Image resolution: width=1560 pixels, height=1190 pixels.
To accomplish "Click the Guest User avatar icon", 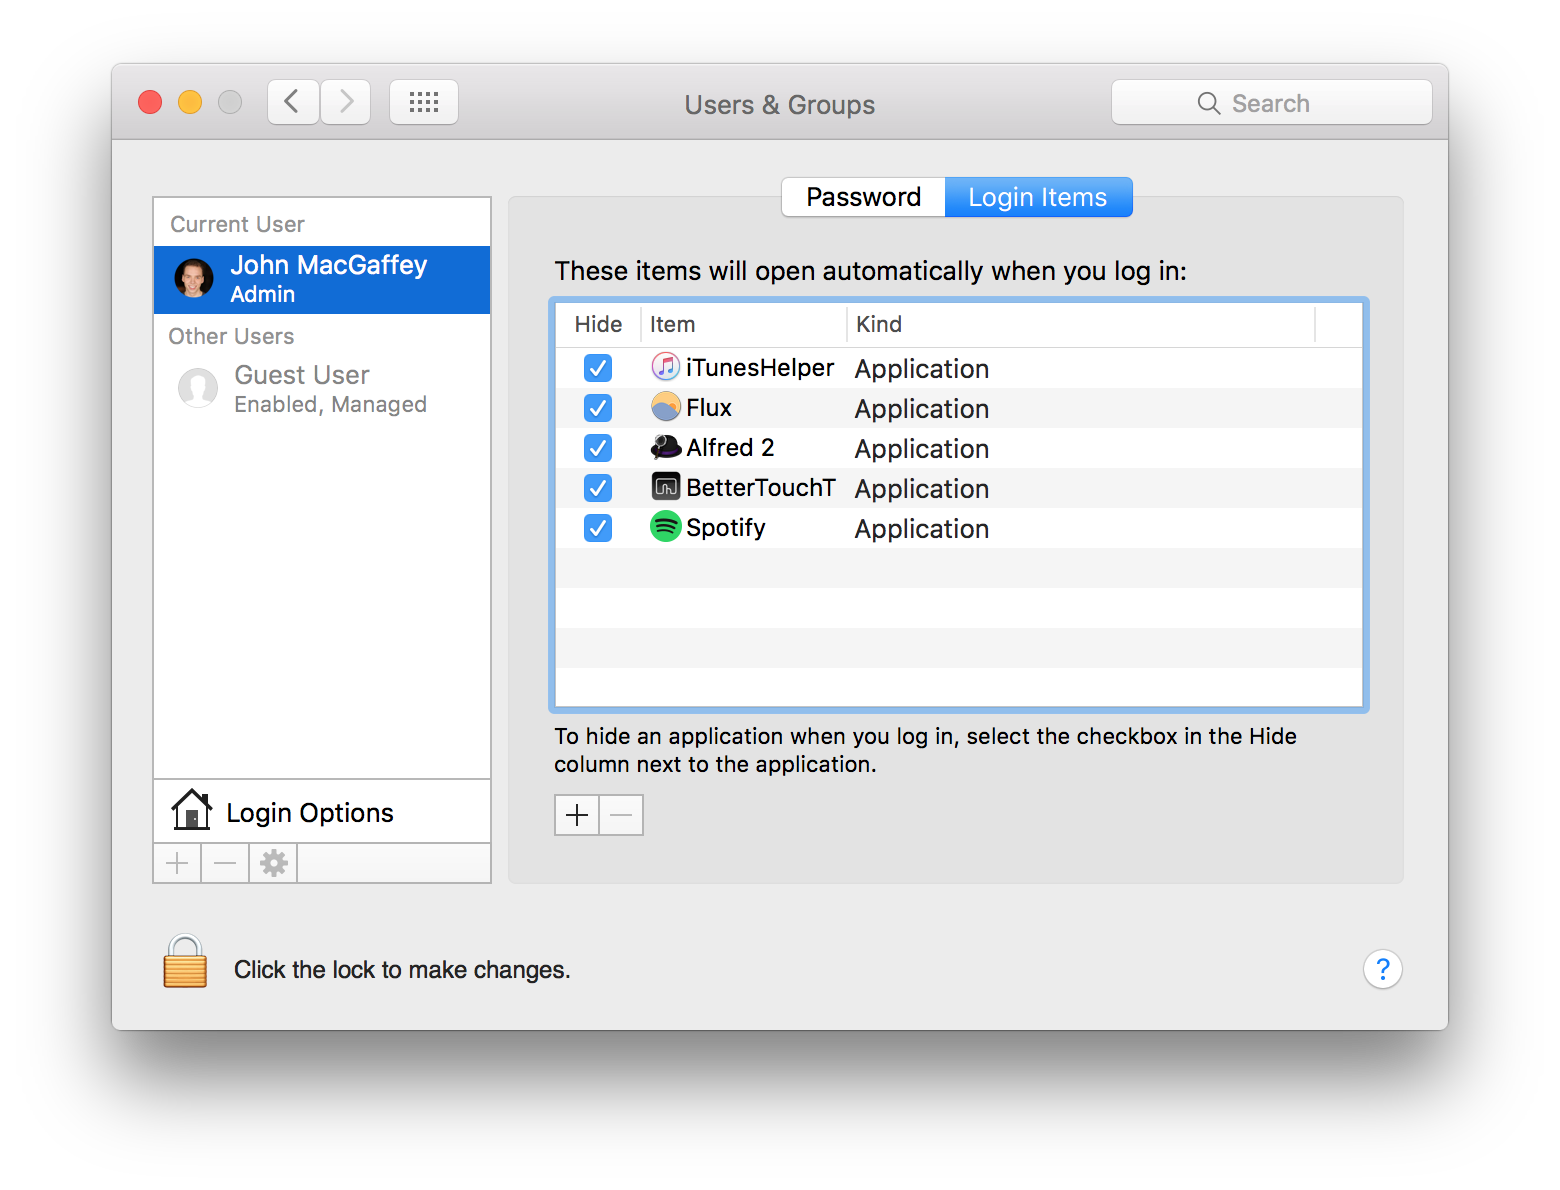I will (x=198, y=388).
